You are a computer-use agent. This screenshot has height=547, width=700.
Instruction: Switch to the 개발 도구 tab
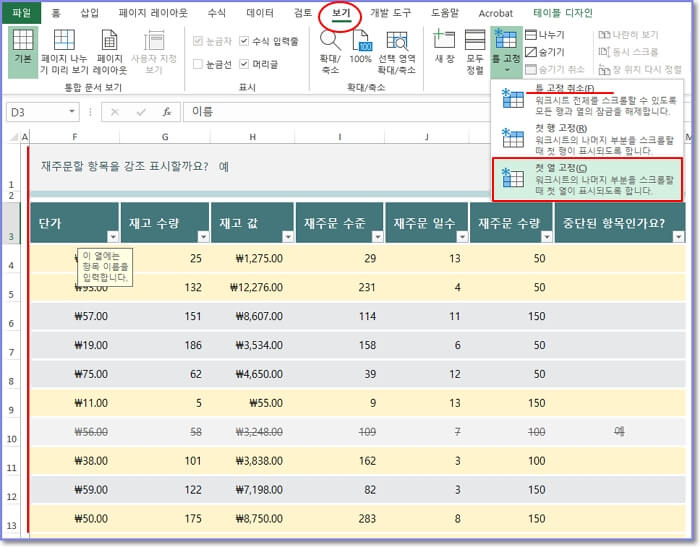tap(391, 13)
